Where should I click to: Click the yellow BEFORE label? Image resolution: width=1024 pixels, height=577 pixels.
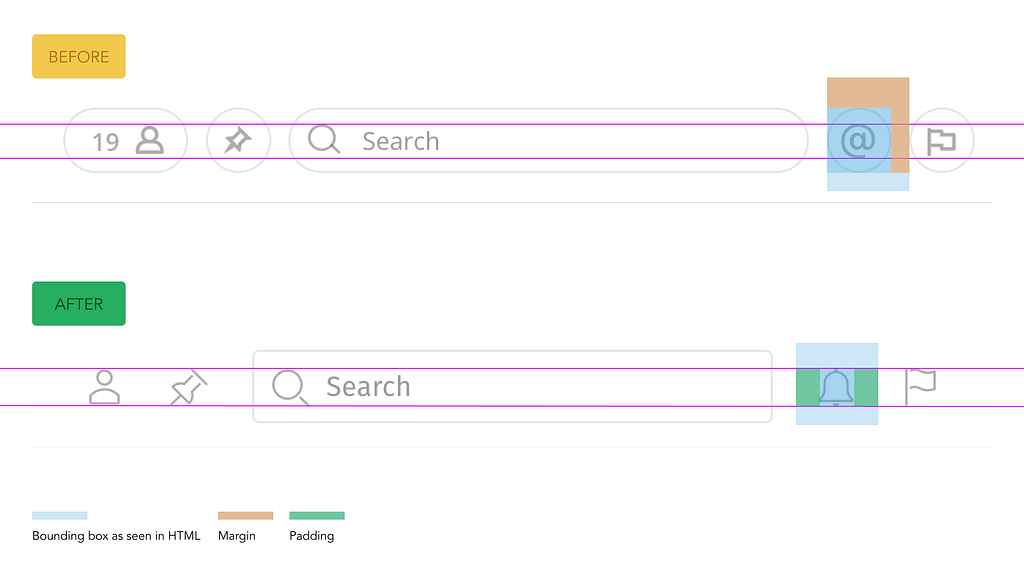click(x=78, y=57)
